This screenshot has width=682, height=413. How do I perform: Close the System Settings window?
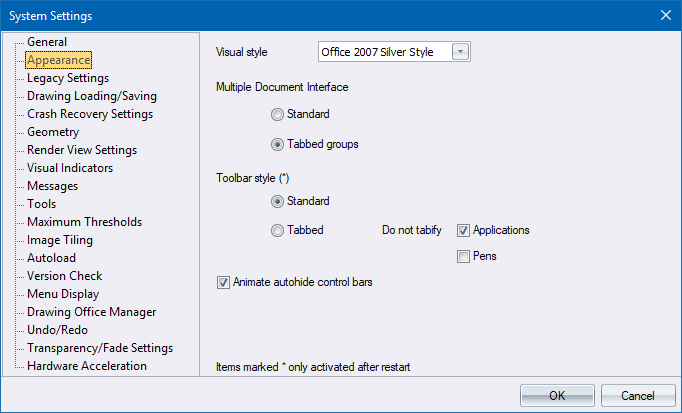(665, 15)
